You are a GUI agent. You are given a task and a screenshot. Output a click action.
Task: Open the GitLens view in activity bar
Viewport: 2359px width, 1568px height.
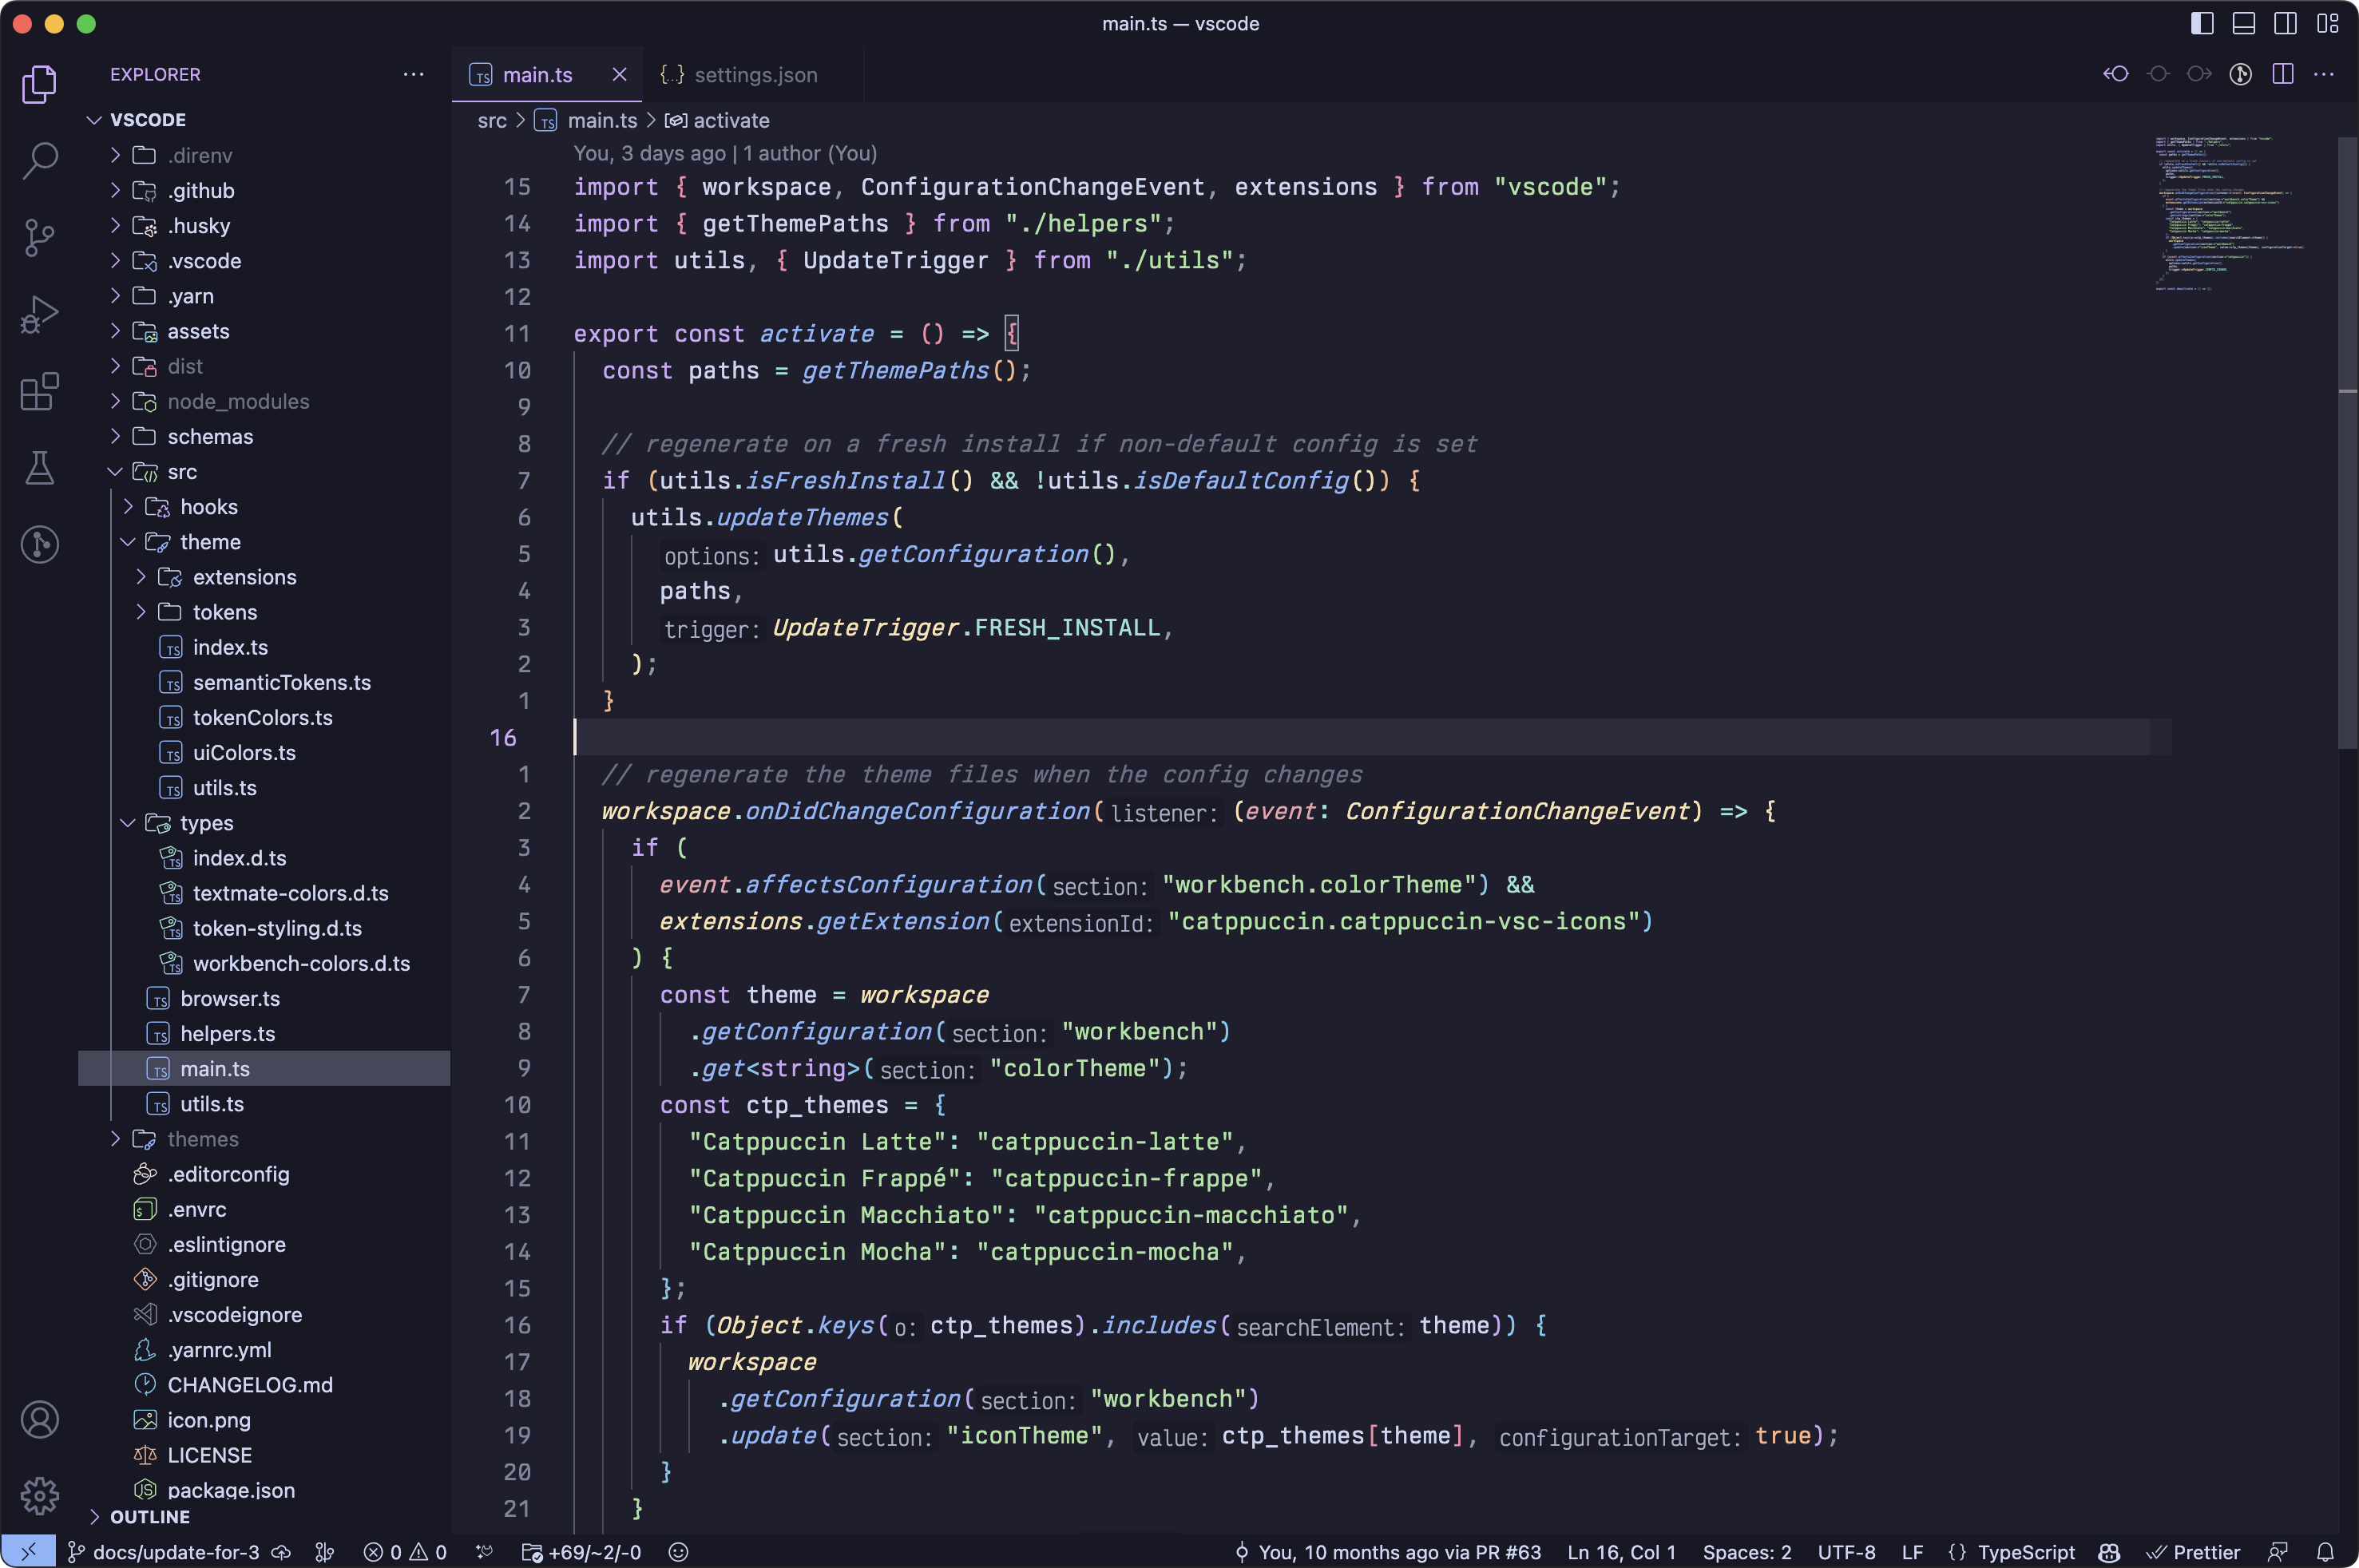pyautogui.click(x=39, y=545)
